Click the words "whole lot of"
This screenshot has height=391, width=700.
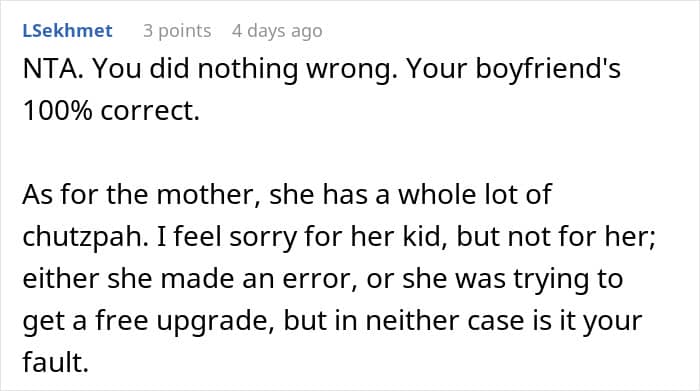475,195
